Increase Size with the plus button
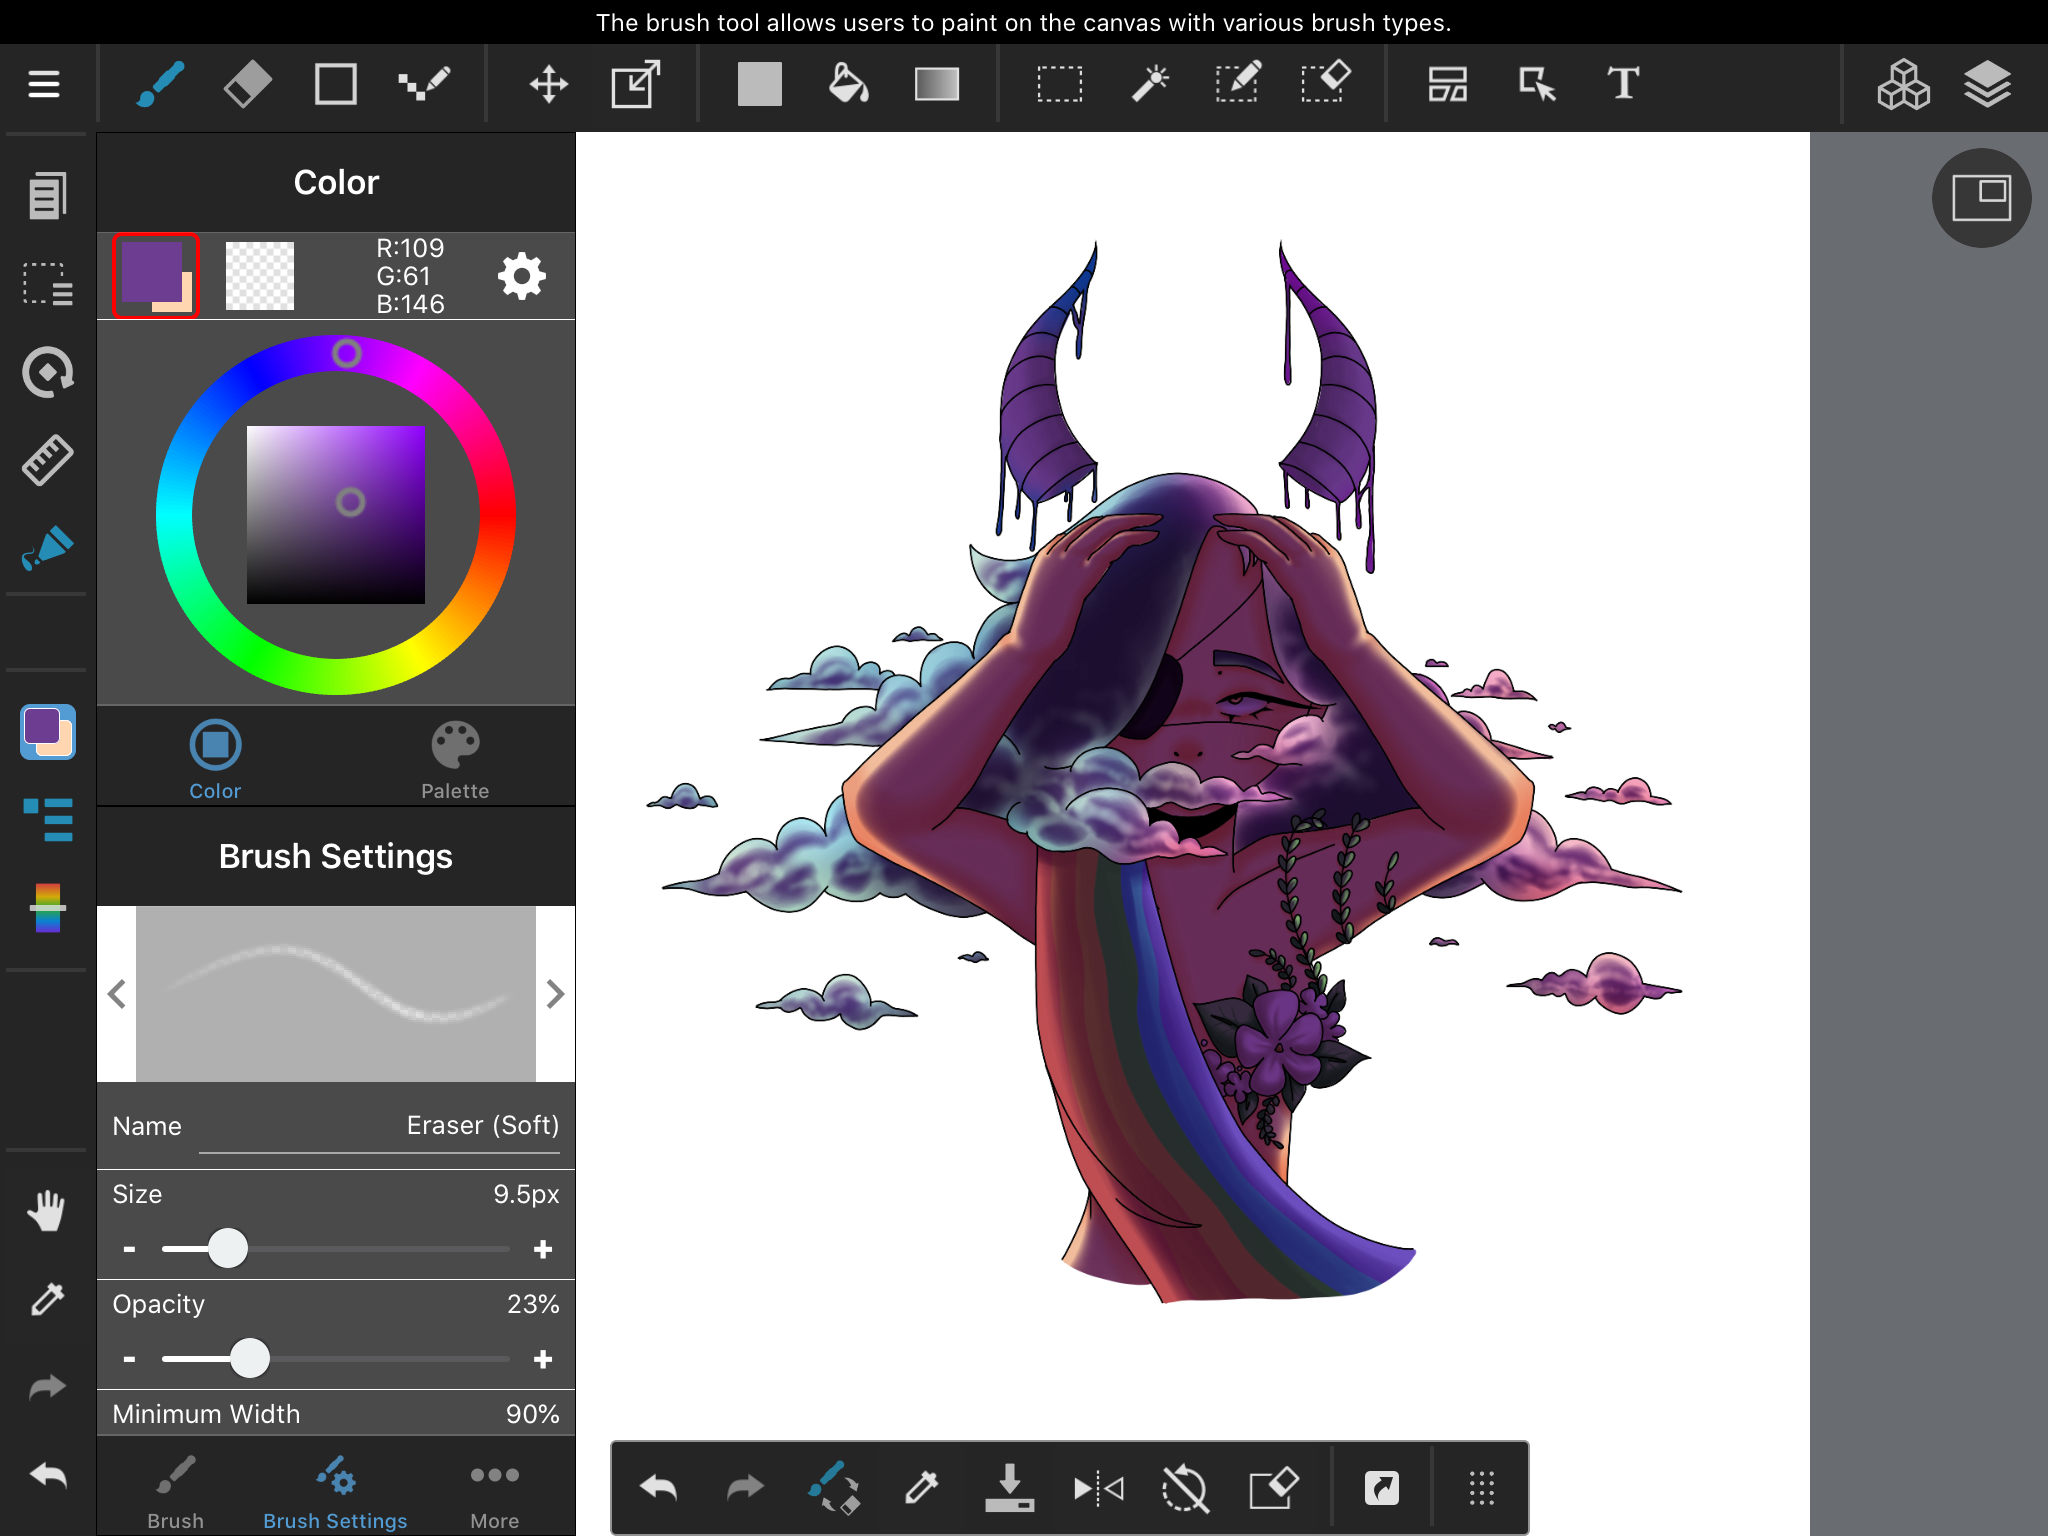 543,1249
